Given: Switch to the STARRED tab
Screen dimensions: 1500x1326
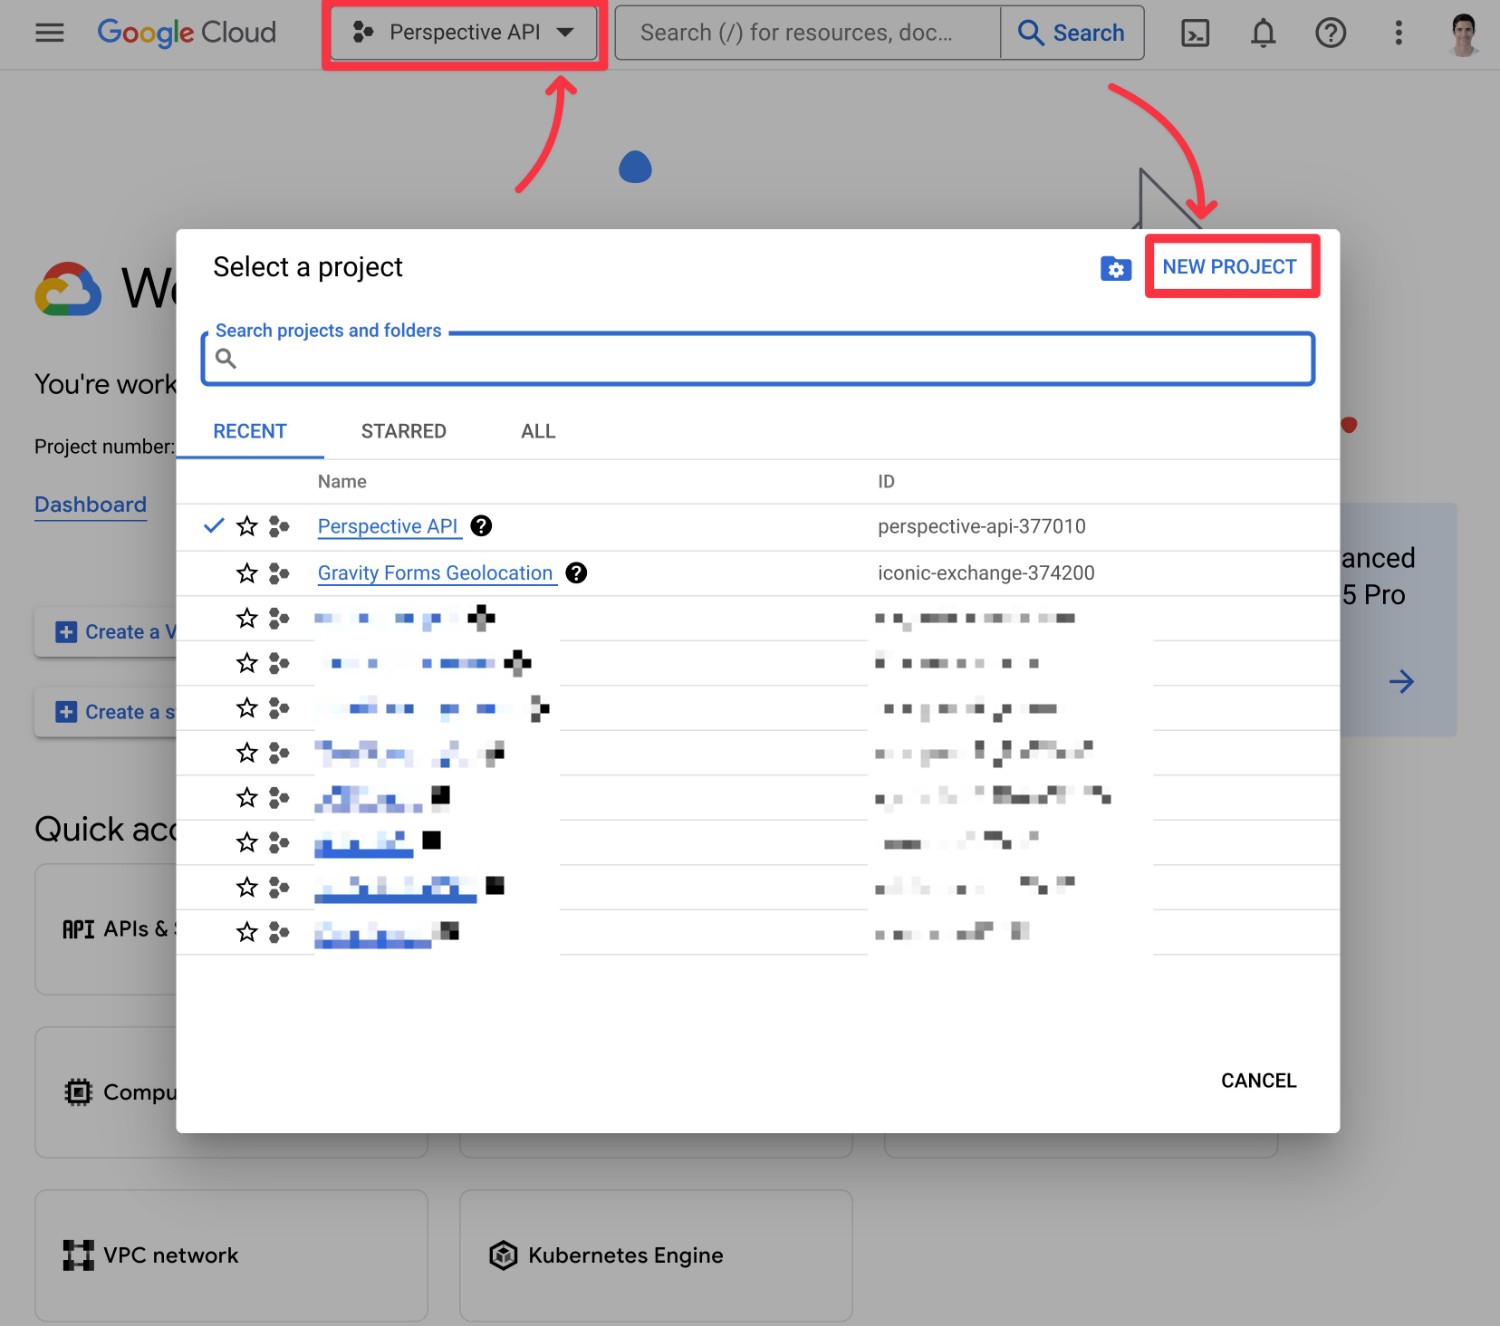Looking at the screenshot, I should click(403, 431).
